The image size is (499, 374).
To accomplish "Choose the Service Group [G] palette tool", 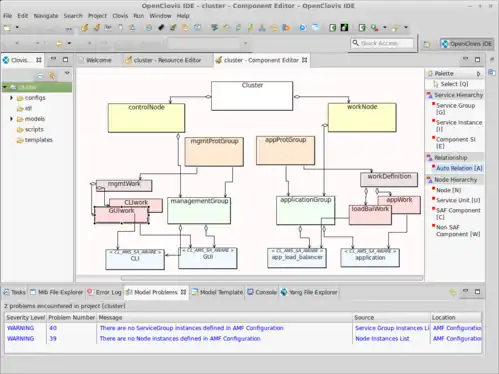I will point(455,109).
